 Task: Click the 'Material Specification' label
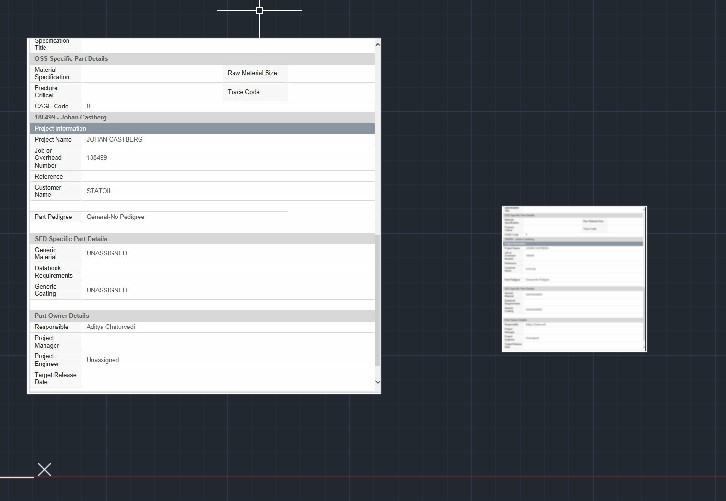coord(52,73)
